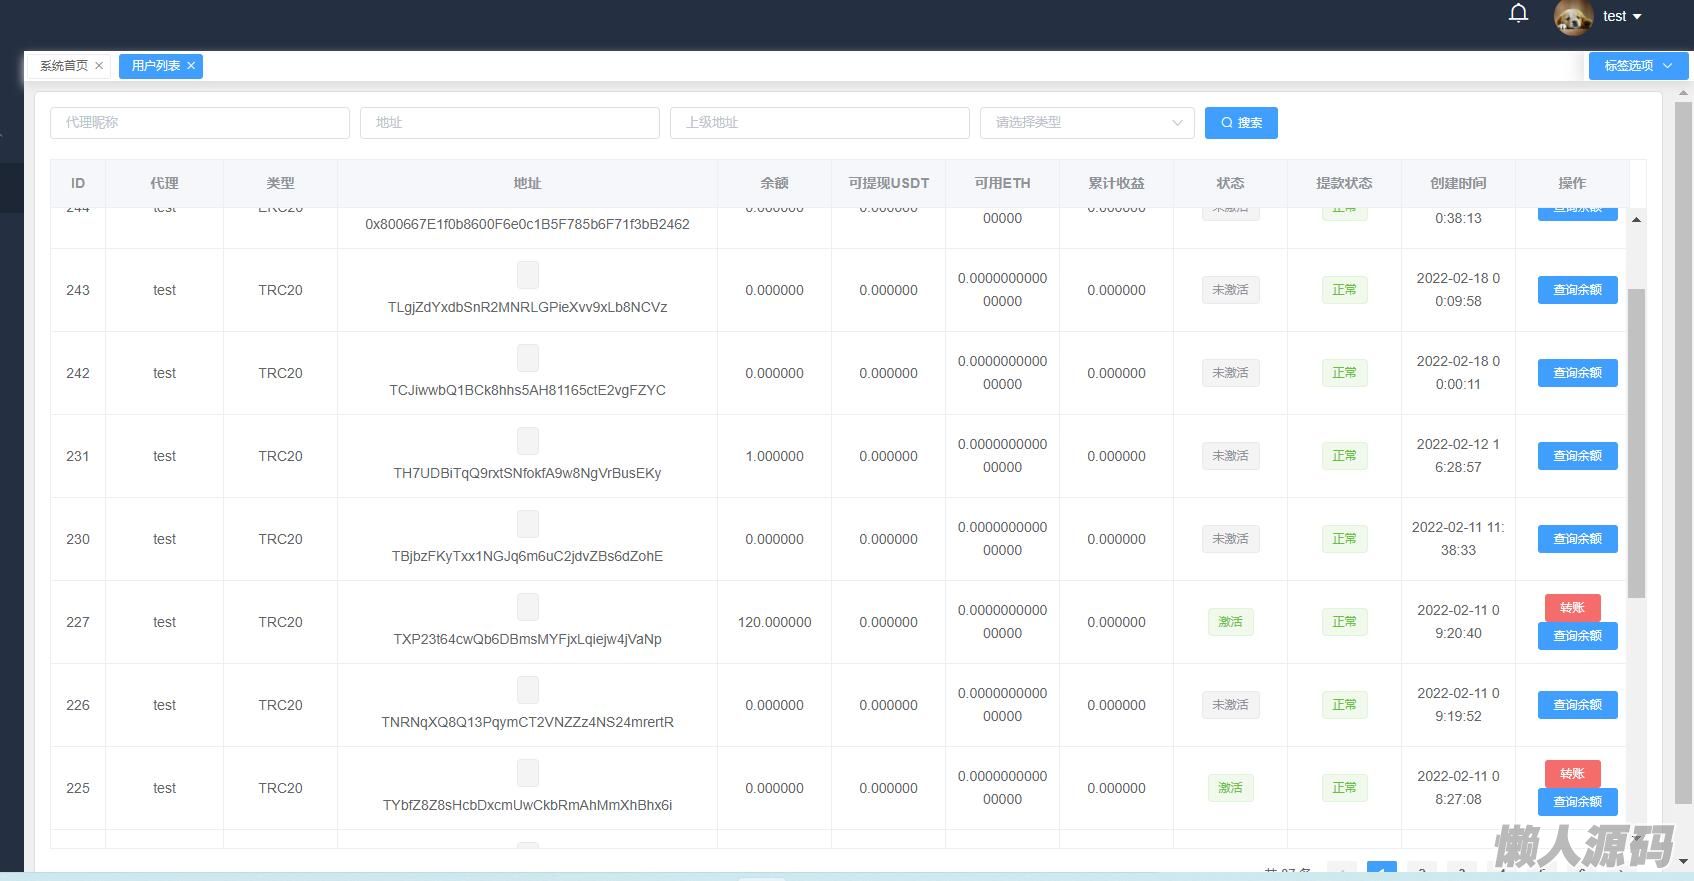This screenshot has height=881, width=1694.
Task: Click the 上级地址 input field
Action: (x=819, y=123)
